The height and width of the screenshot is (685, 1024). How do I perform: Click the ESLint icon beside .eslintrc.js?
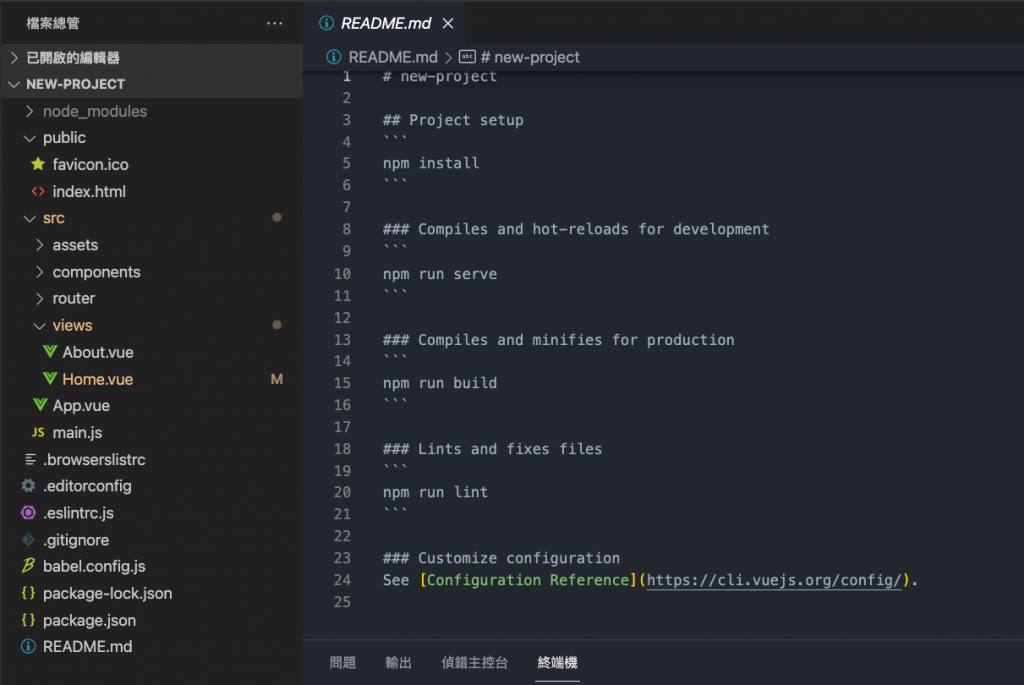click(x=28, y=513)
